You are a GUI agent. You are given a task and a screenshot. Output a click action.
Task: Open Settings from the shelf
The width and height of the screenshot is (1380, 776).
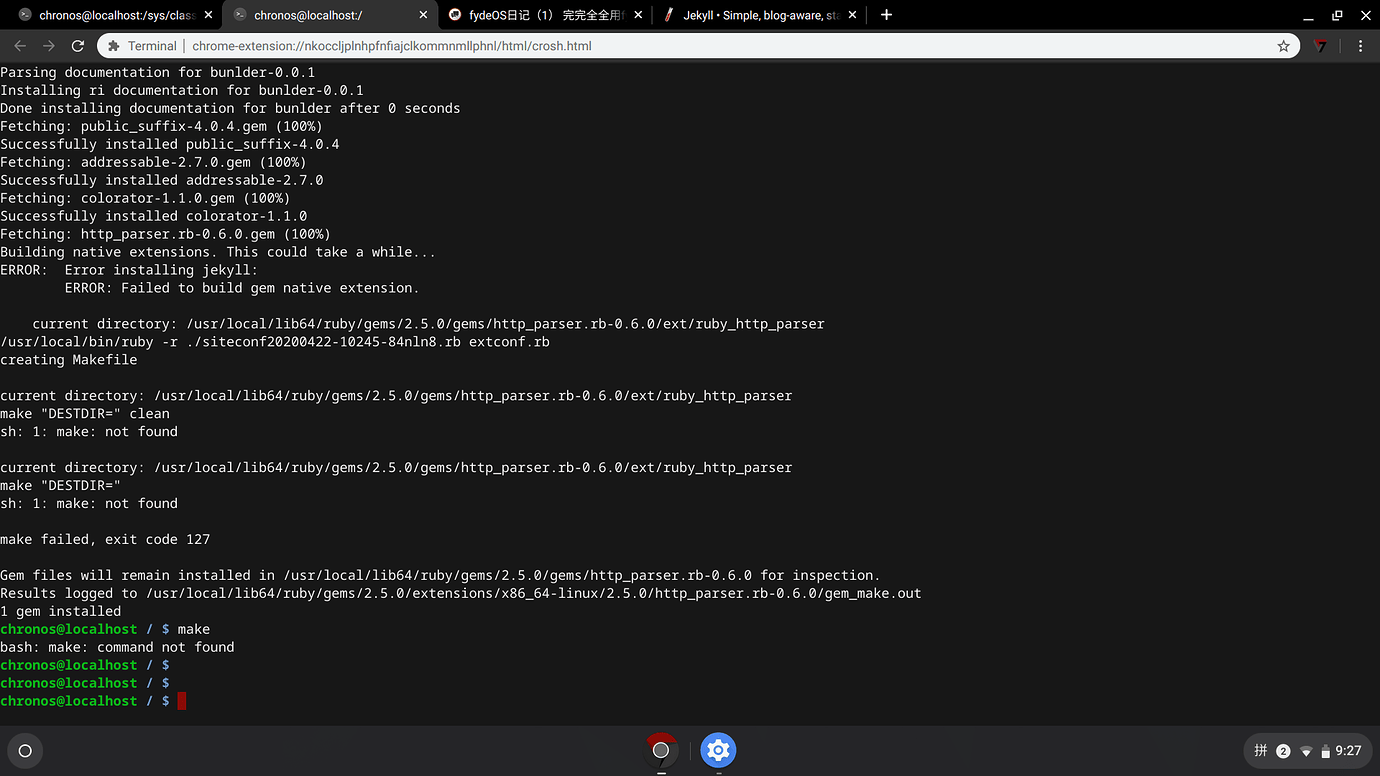point(718,751)
